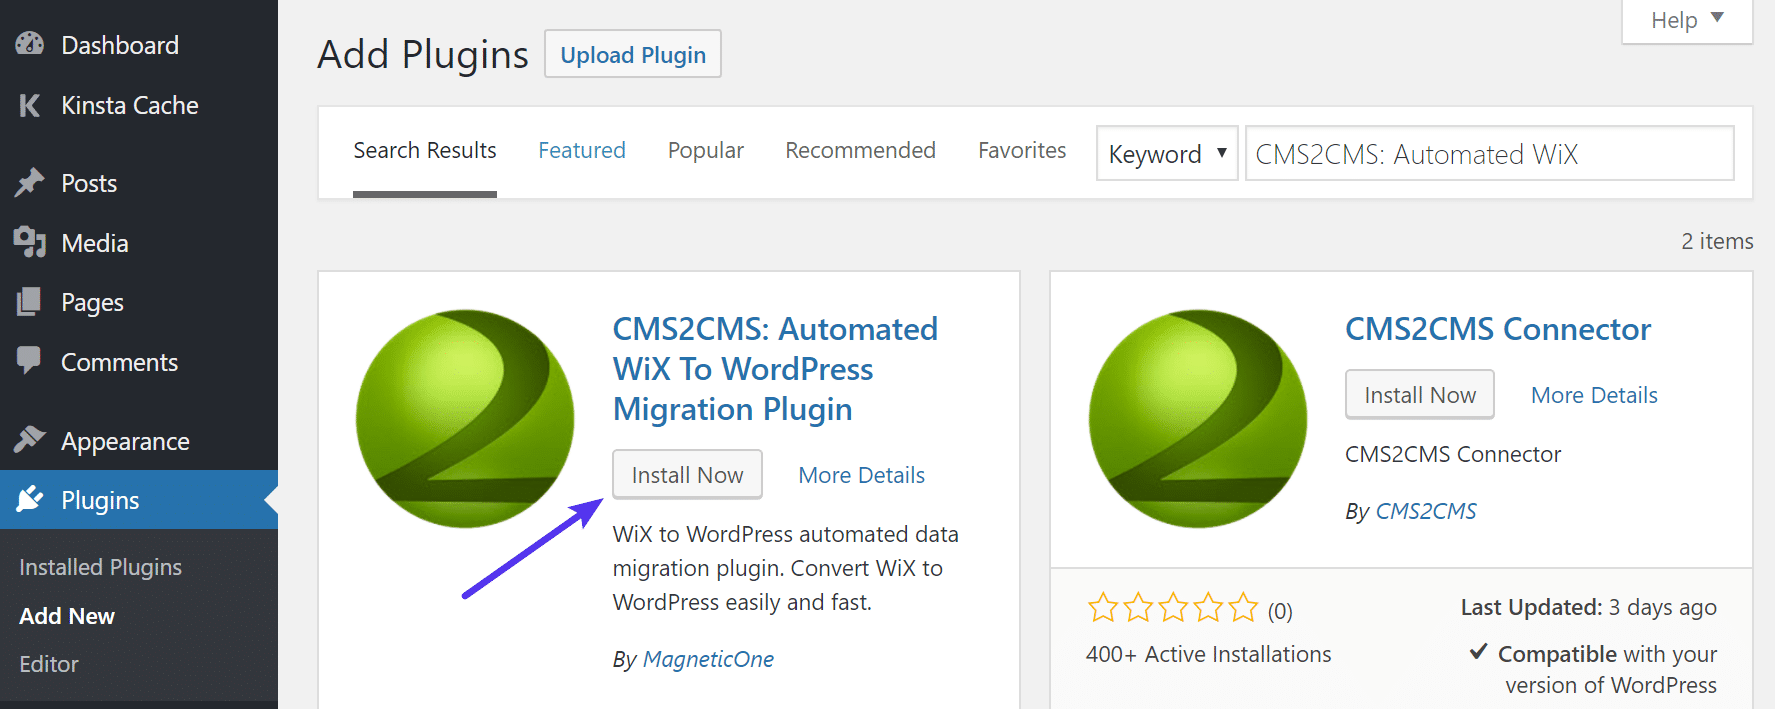Click the CMS2CMS Connector star rating
Image resolution: width=1775 pixels, height=709 pixels.
point(1173,607)
